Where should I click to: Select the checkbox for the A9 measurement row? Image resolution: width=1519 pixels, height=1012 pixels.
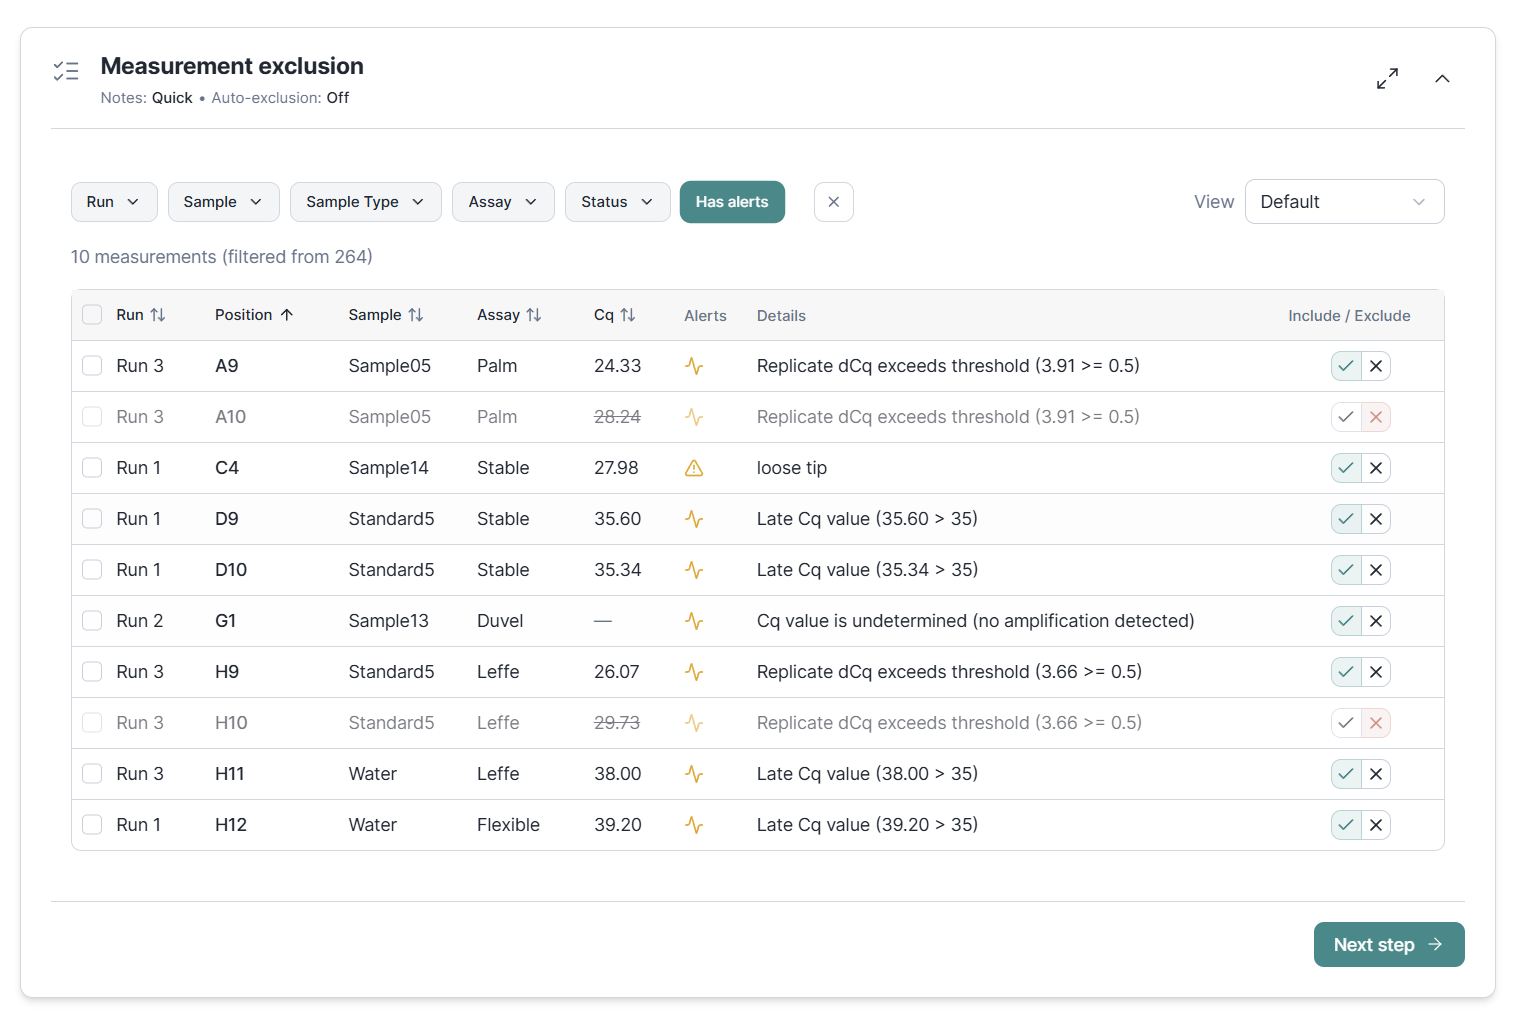pos(92,366)
